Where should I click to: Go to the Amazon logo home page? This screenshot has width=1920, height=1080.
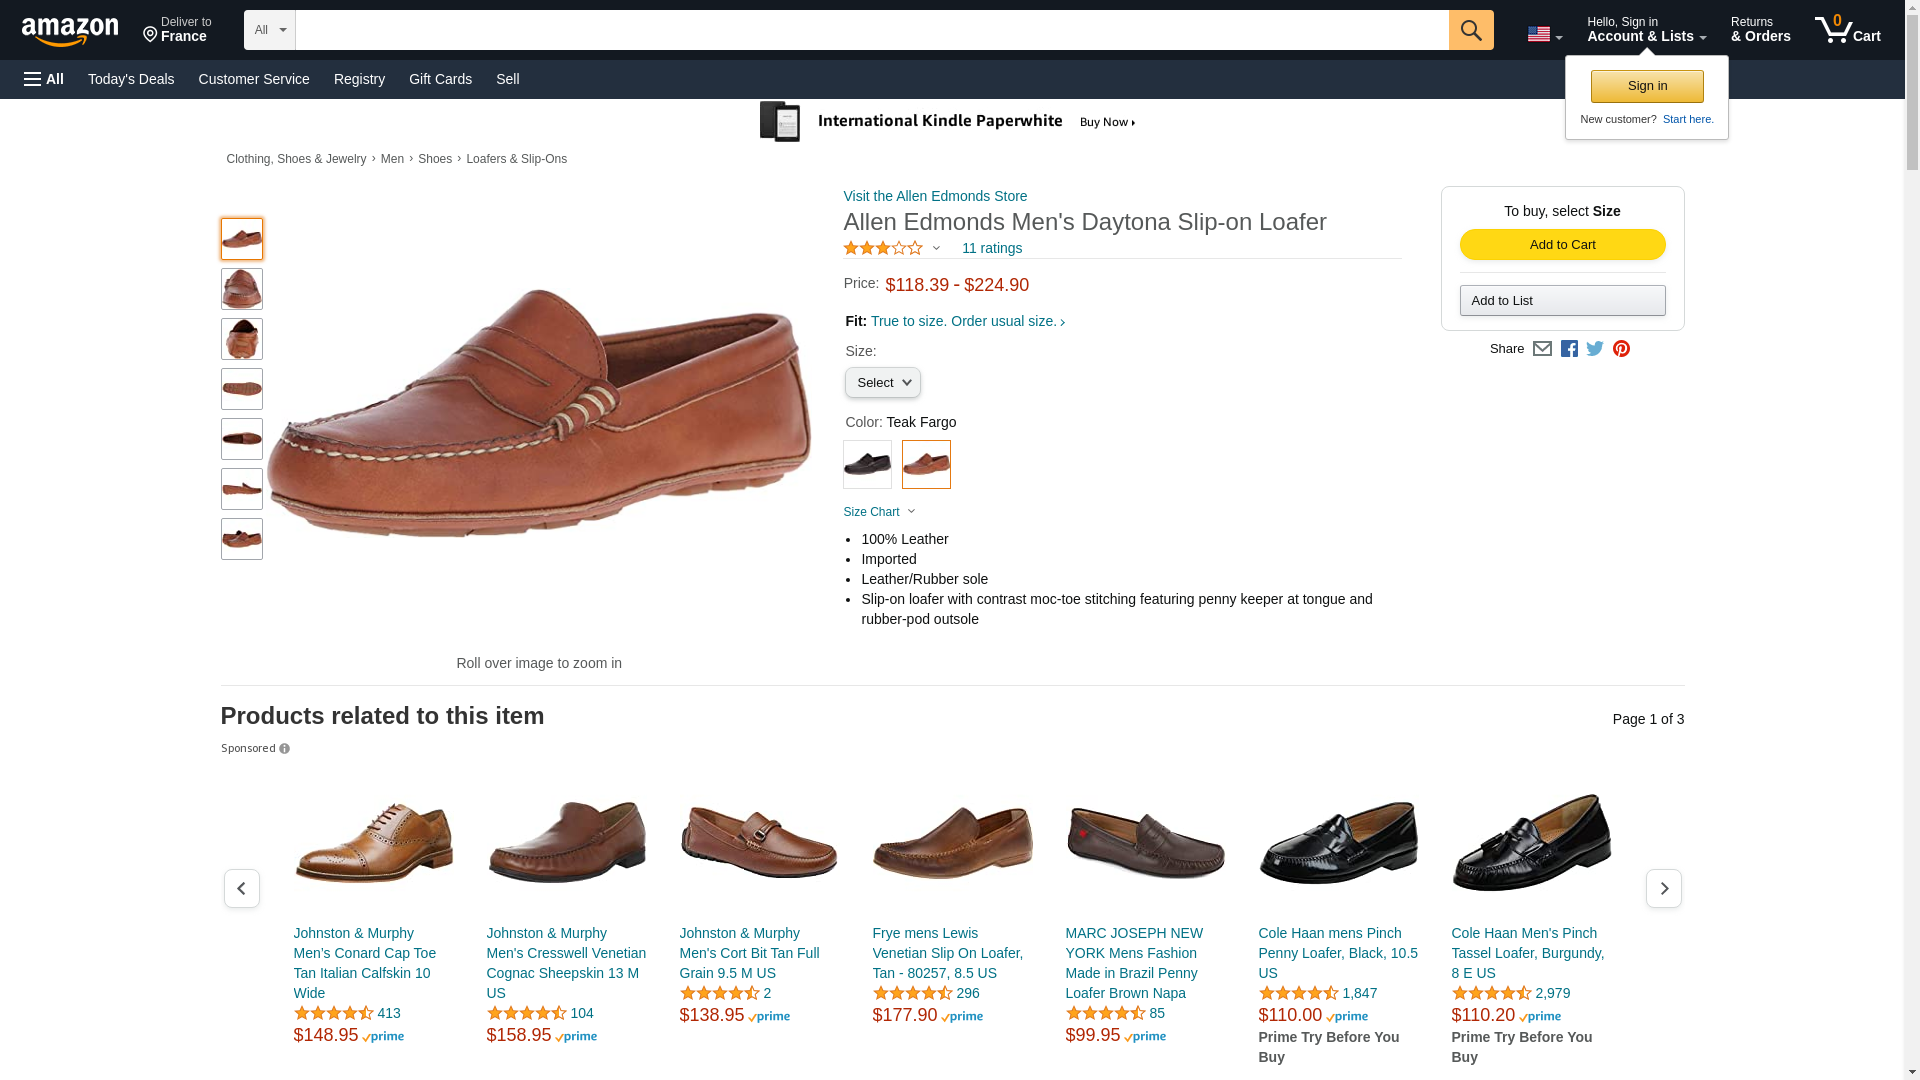[x=70, y=31]
